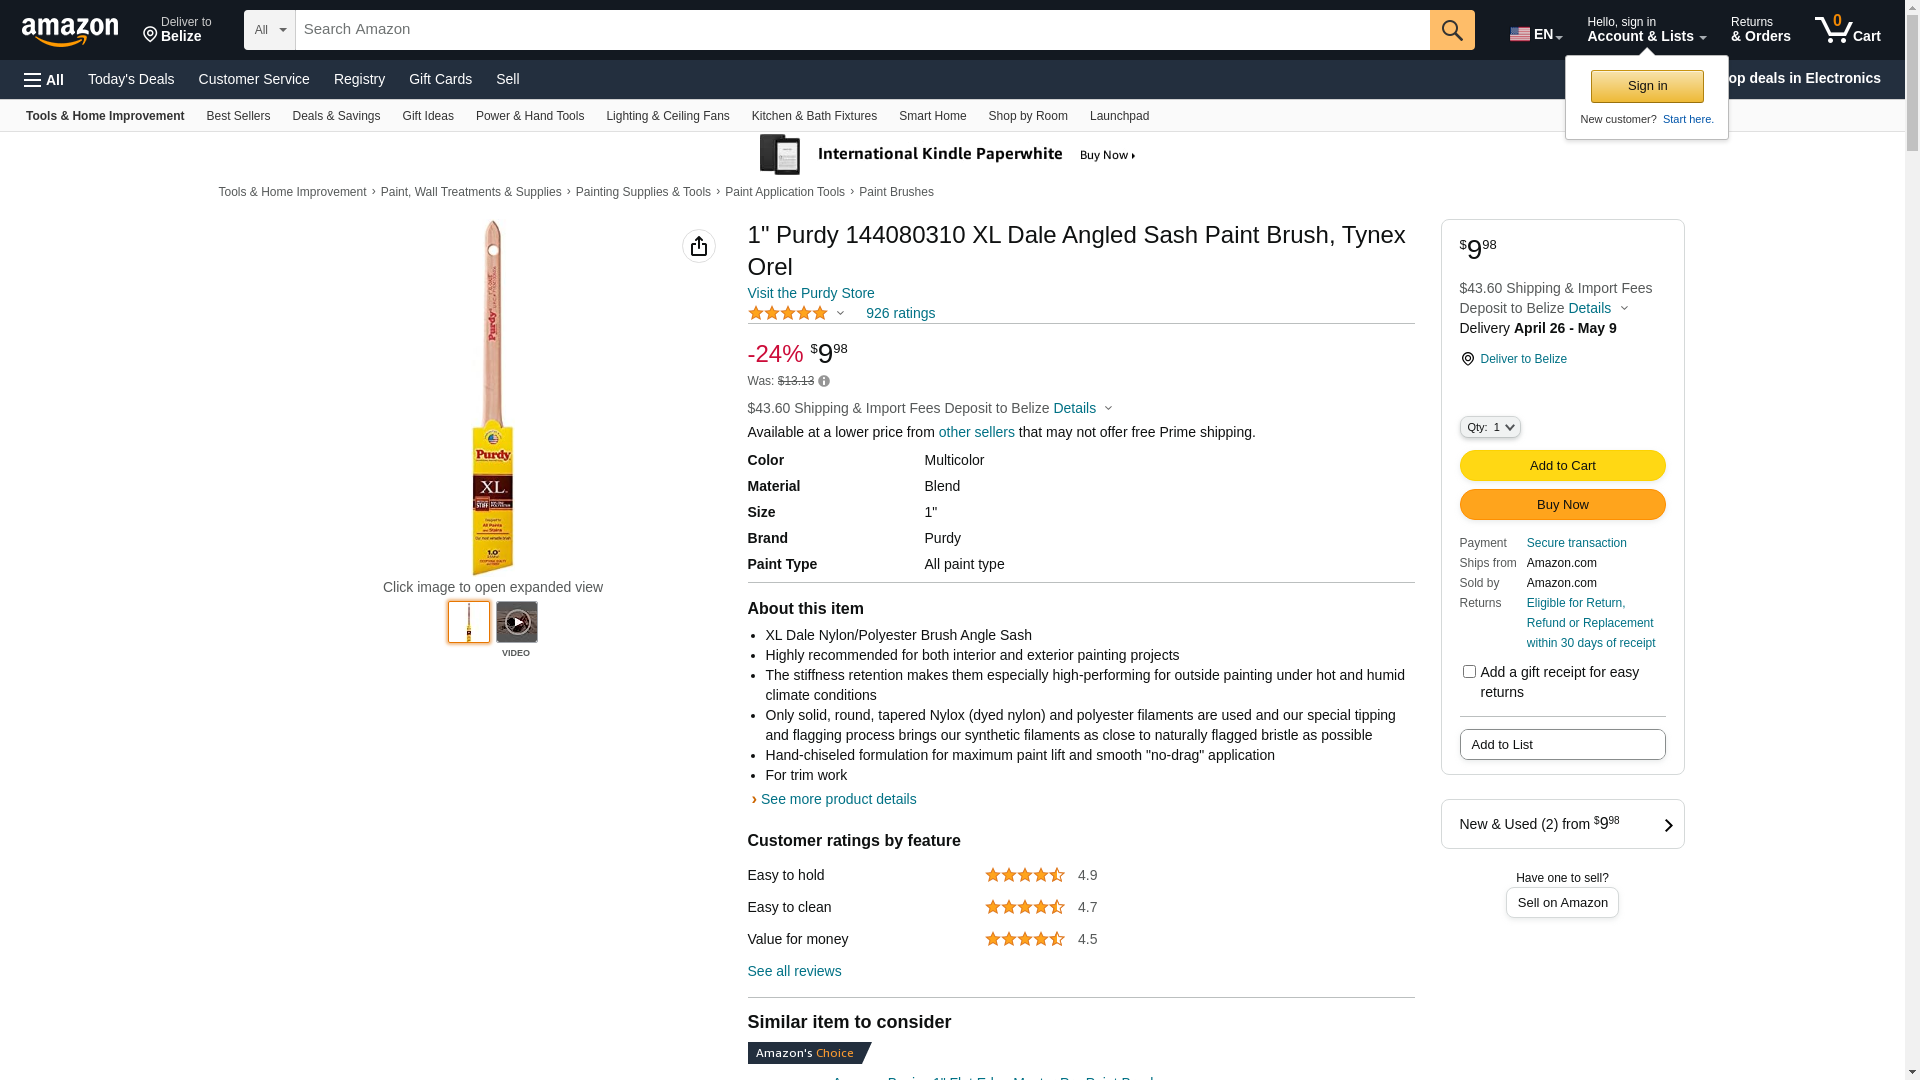Click the Buy Now button

point(1562,504)
